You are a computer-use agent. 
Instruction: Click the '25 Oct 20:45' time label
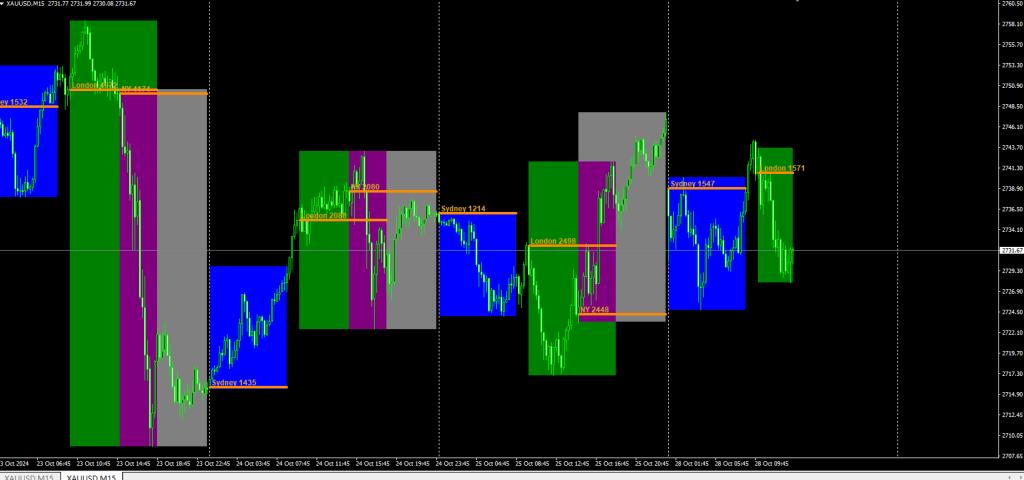pyautogui.click(x=652, y=464)
